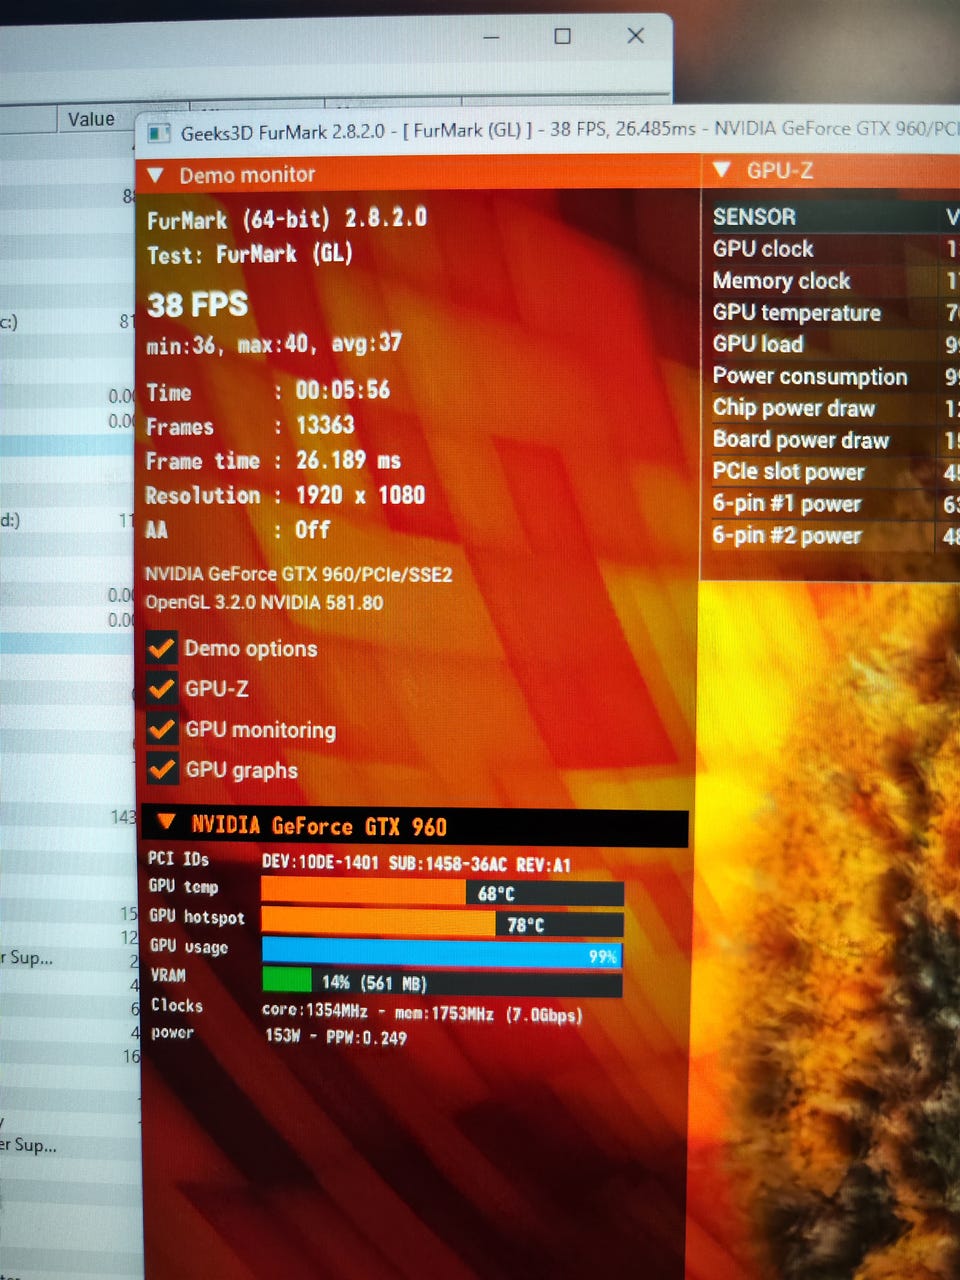Toggle the GPU monitoring checkbox
This screenshot has width=960, height=1280.
[x=161, y=729]
